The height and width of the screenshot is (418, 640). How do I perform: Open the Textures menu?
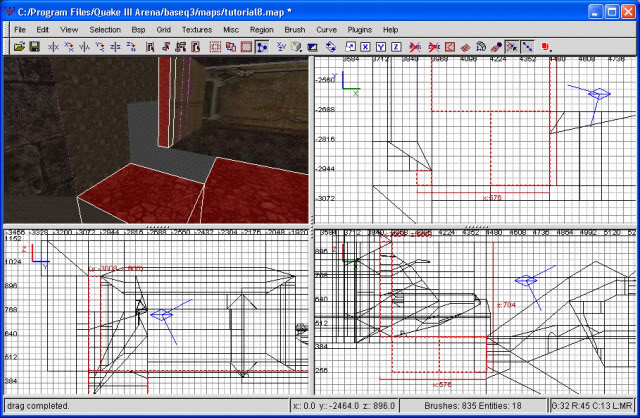197,30
